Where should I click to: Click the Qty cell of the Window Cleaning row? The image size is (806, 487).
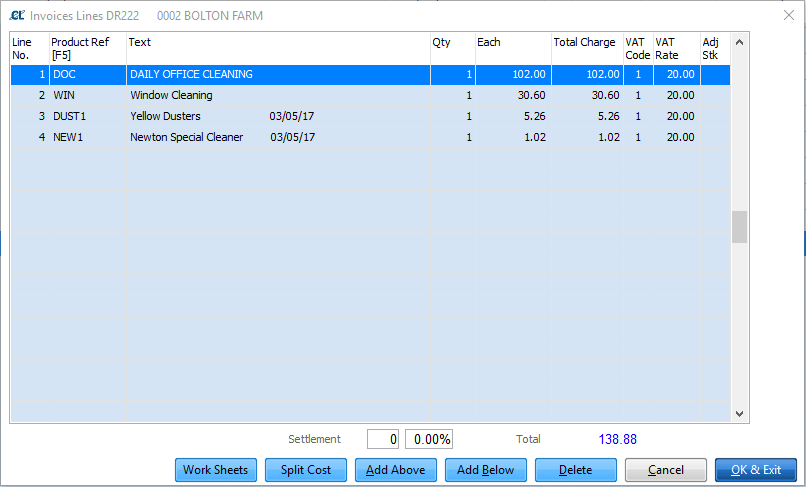pos(453,96)
